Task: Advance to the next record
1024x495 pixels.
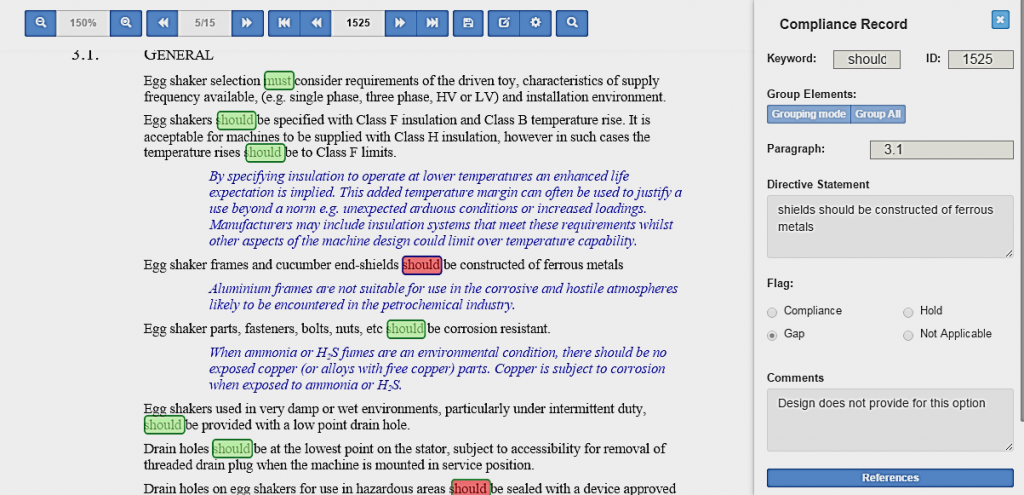Action: (400, 23)
